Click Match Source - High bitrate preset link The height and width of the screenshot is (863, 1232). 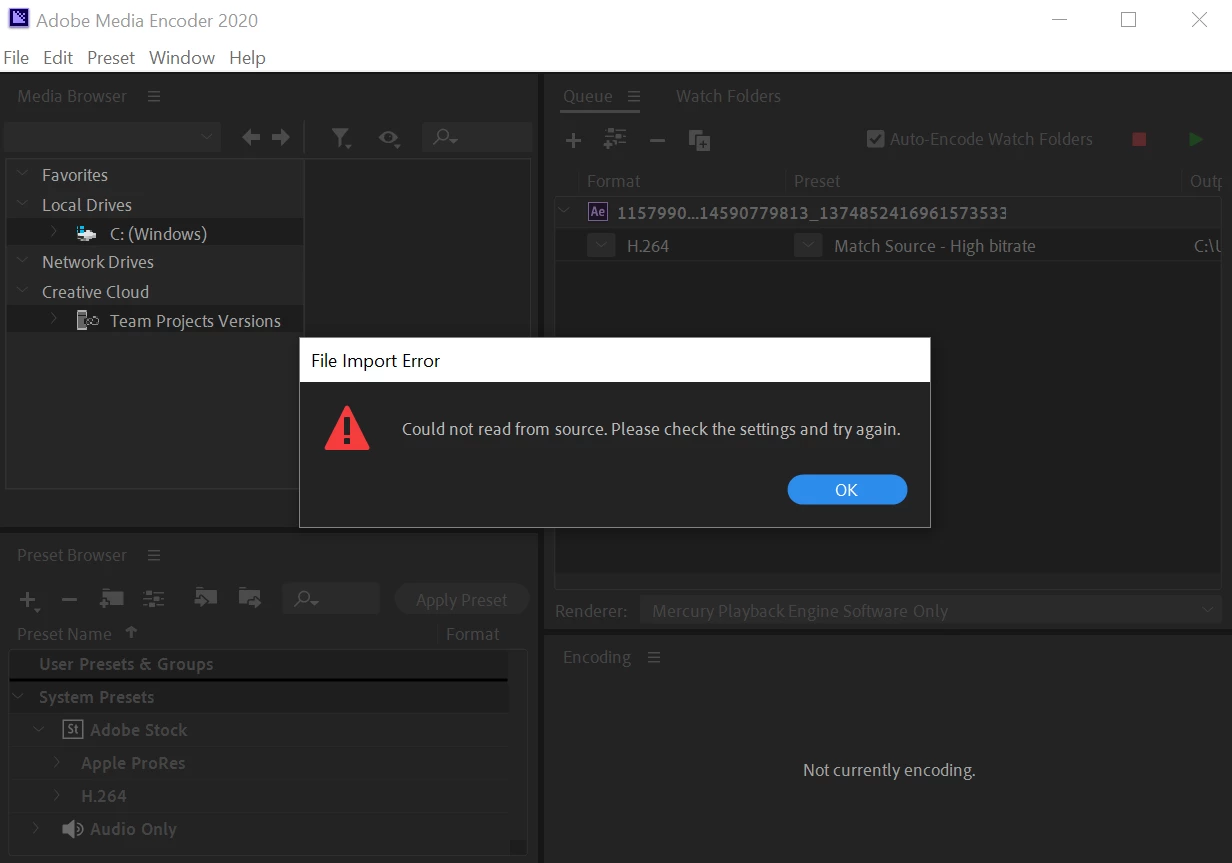[935, 246]
